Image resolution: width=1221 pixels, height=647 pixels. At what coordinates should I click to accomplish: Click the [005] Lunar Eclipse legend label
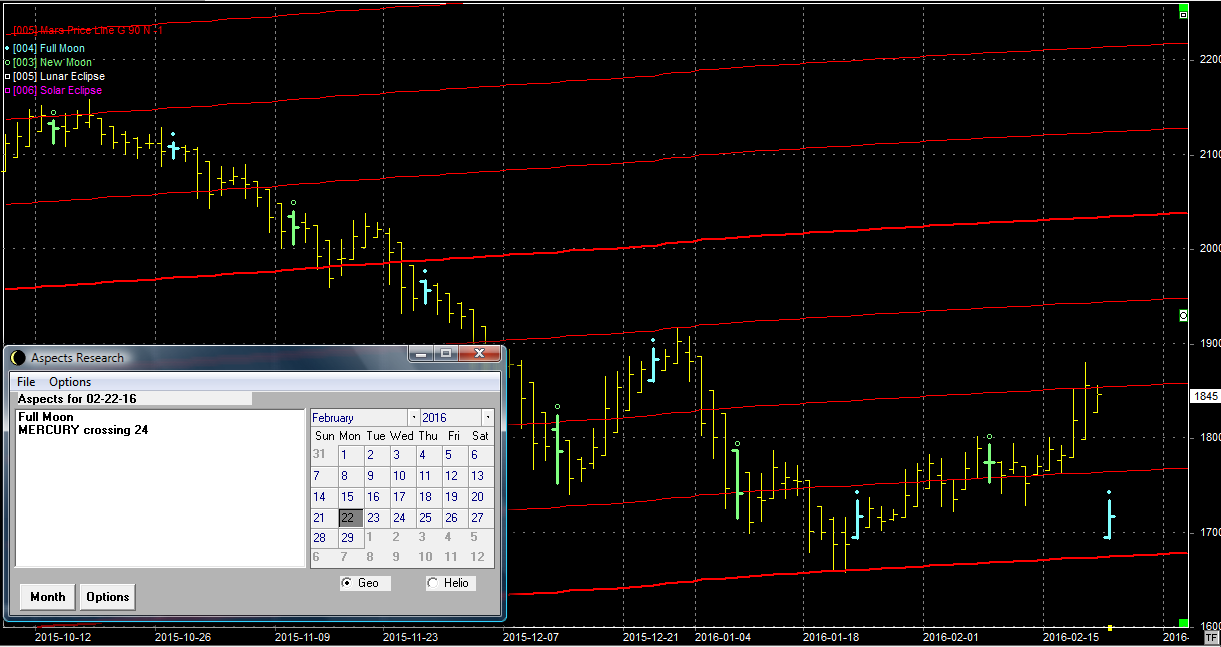tap(58, 76)
